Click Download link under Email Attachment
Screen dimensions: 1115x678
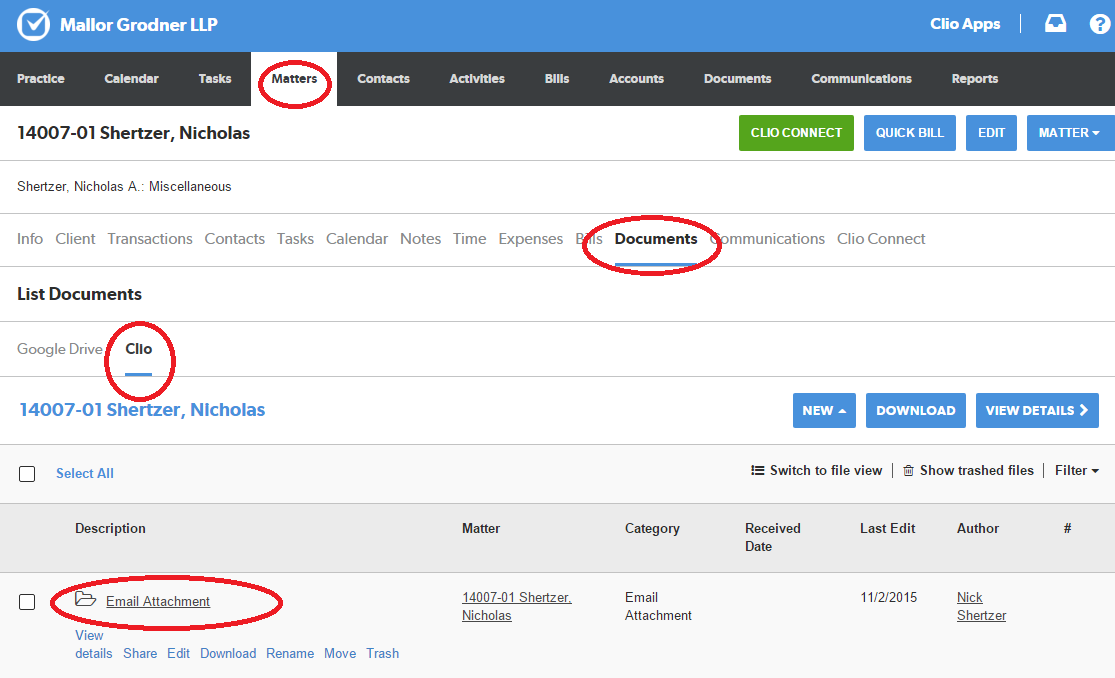point(228,654)
